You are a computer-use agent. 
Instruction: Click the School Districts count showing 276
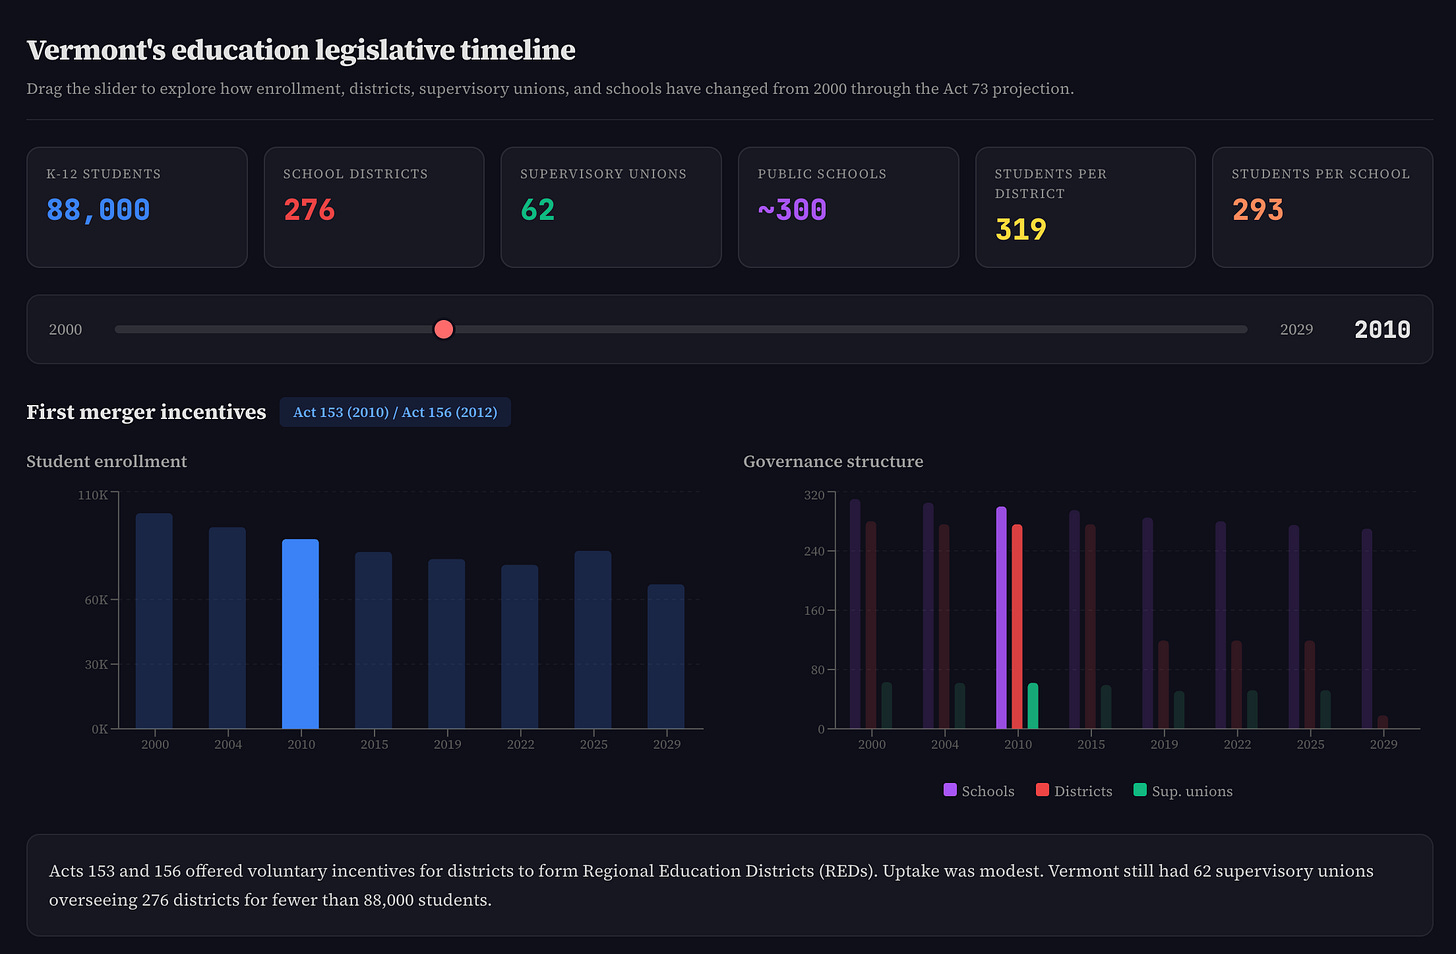tap(309, 210)
